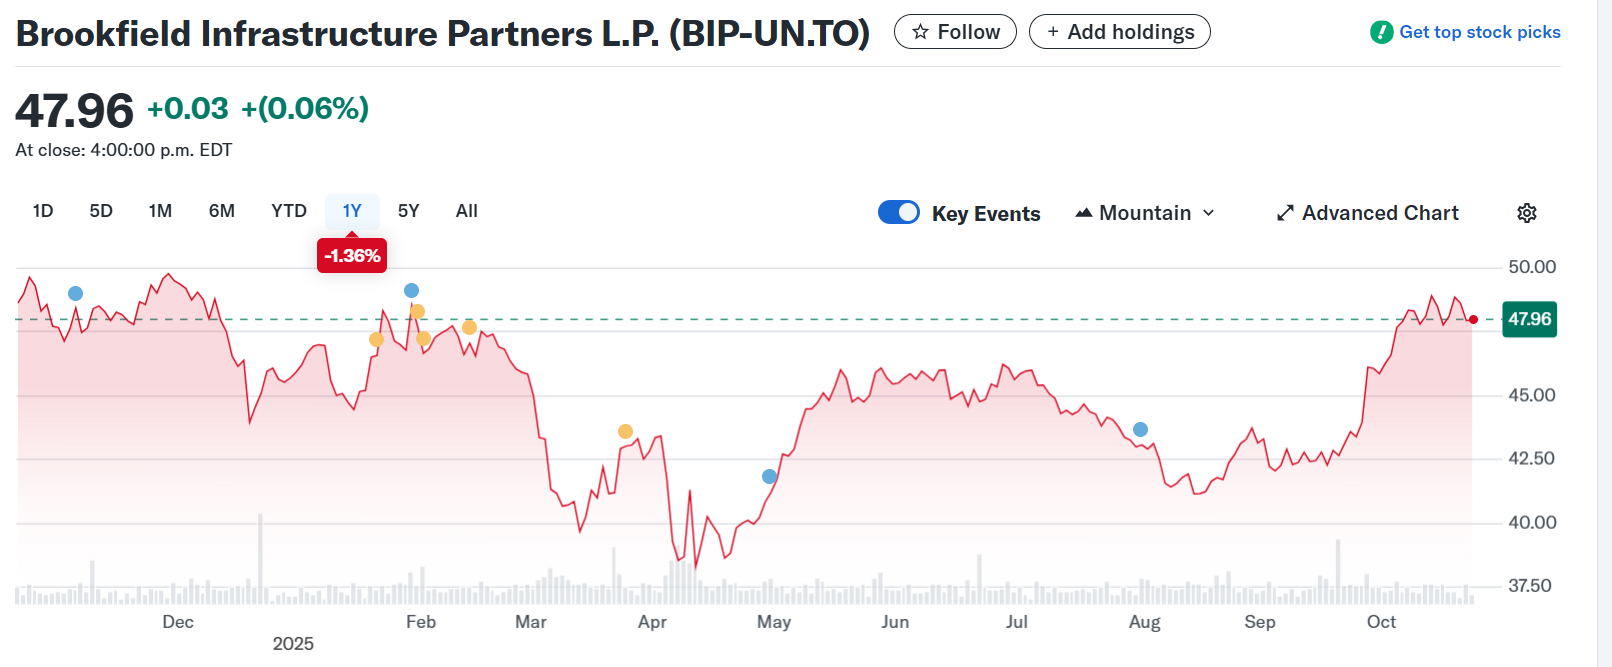Select the YTD range tab
The width and height of the screenshot is (1612, 667).
289,211
